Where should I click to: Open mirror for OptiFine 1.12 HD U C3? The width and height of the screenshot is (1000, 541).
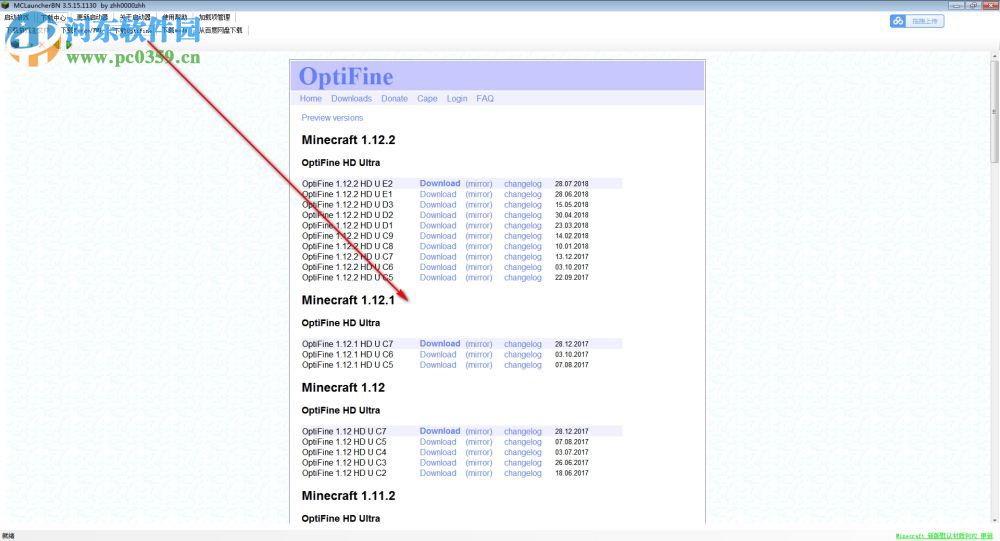[479, 463]
